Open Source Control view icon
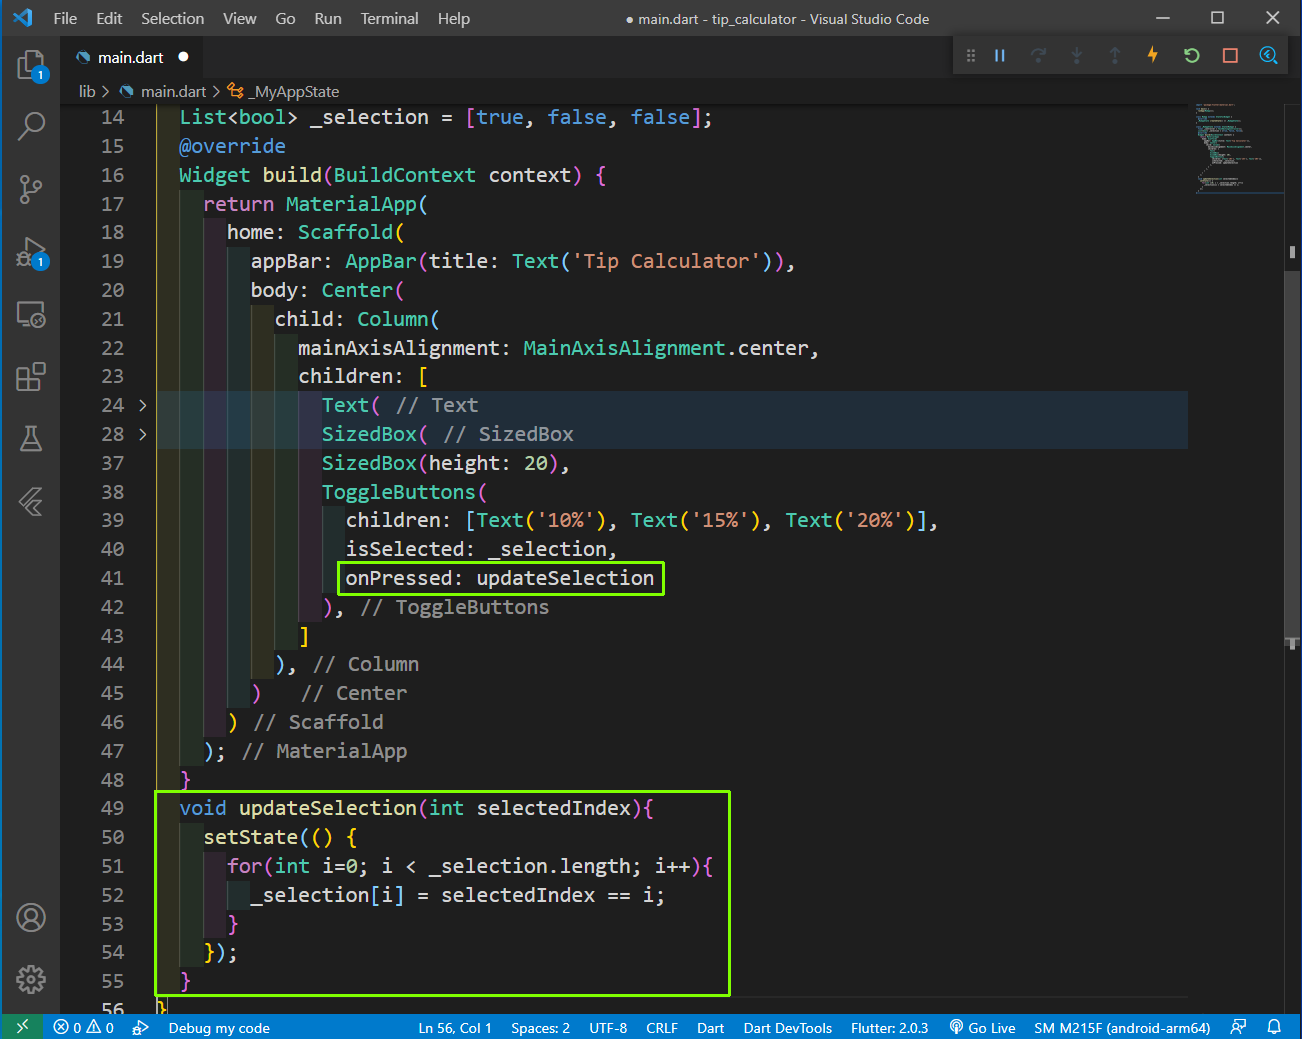The height and width of the screenshot is (1039, 1302). (x=31, y=189)
